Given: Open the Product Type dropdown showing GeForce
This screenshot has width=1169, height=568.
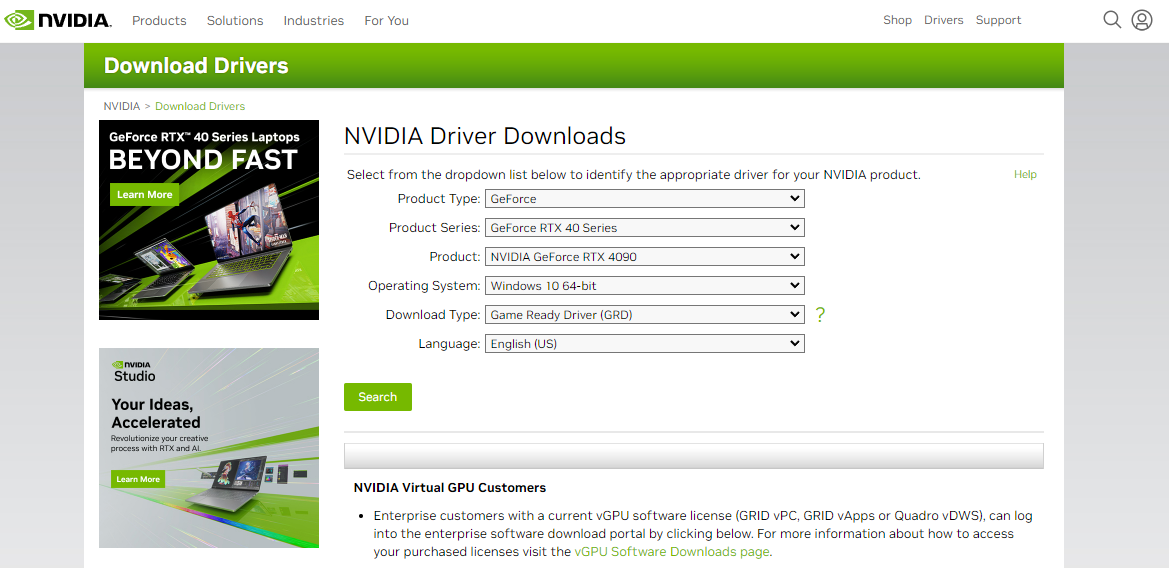Looking at the screenshot, I should point(644,198).
